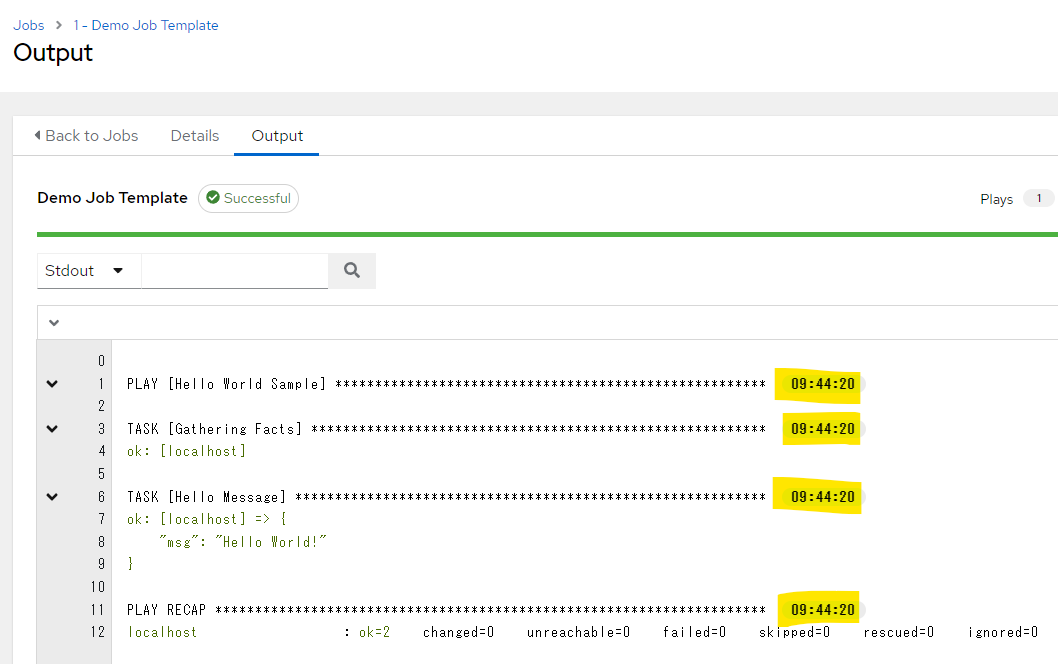Collapse the Gathering Facts task output
The image size is (1058, 664).
[x=52, y=429]
